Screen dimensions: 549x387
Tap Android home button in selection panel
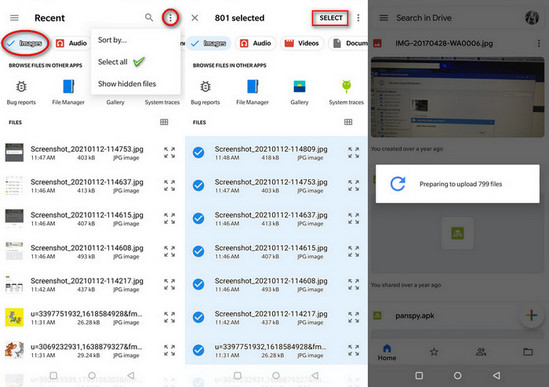(x=276, y=375)
